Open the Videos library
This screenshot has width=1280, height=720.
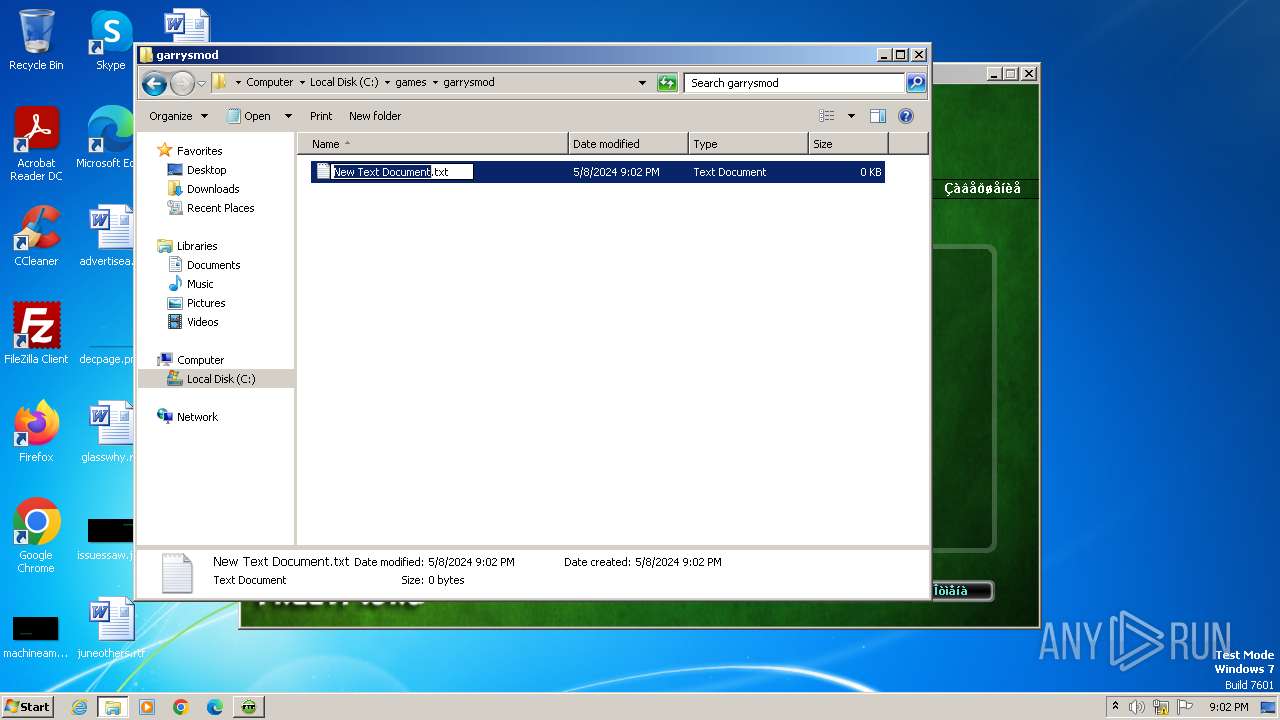pos(202,322)
